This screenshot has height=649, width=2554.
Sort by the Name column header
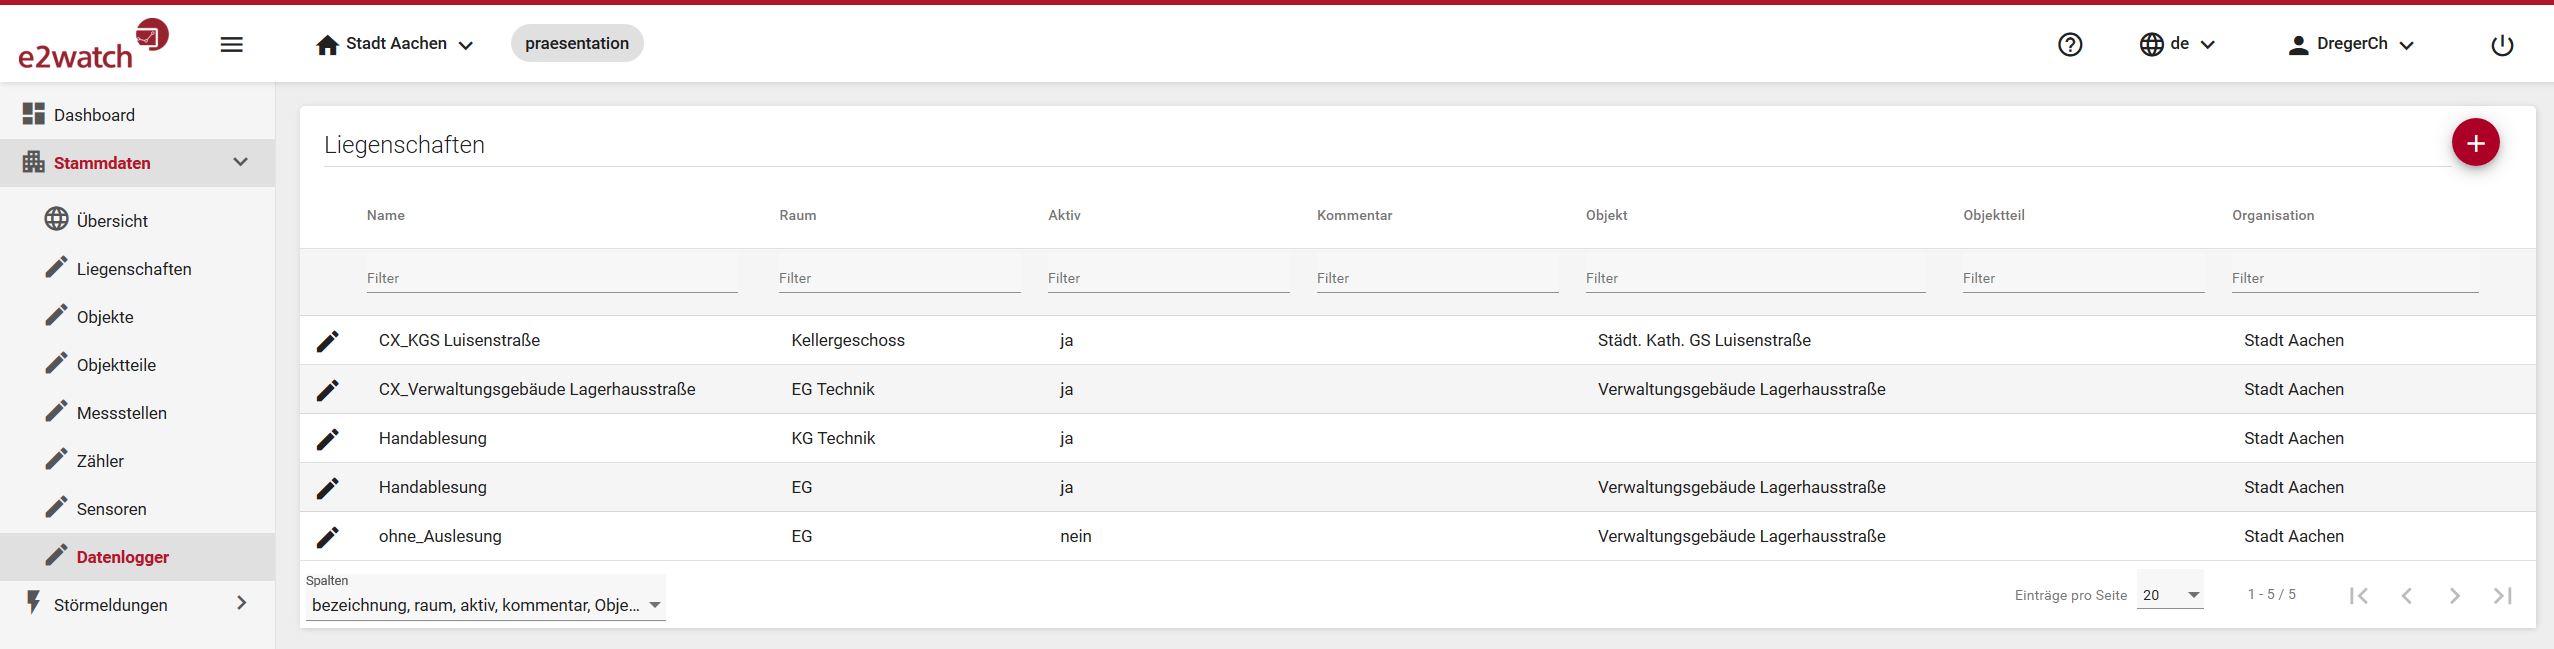(x=385, y=215)
